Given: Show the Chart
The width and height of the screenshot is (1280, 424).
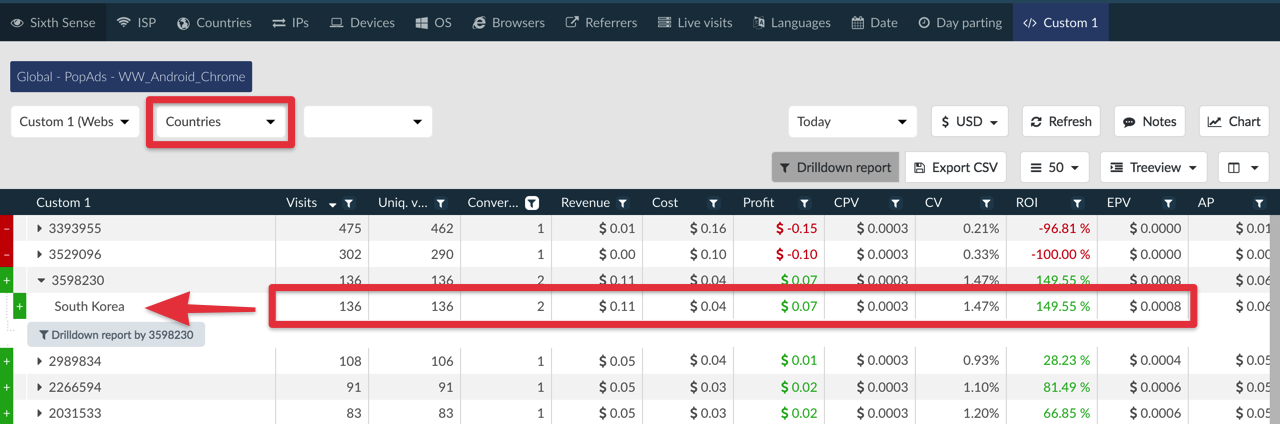Looking at the screenshot, I should point(1234,121).
